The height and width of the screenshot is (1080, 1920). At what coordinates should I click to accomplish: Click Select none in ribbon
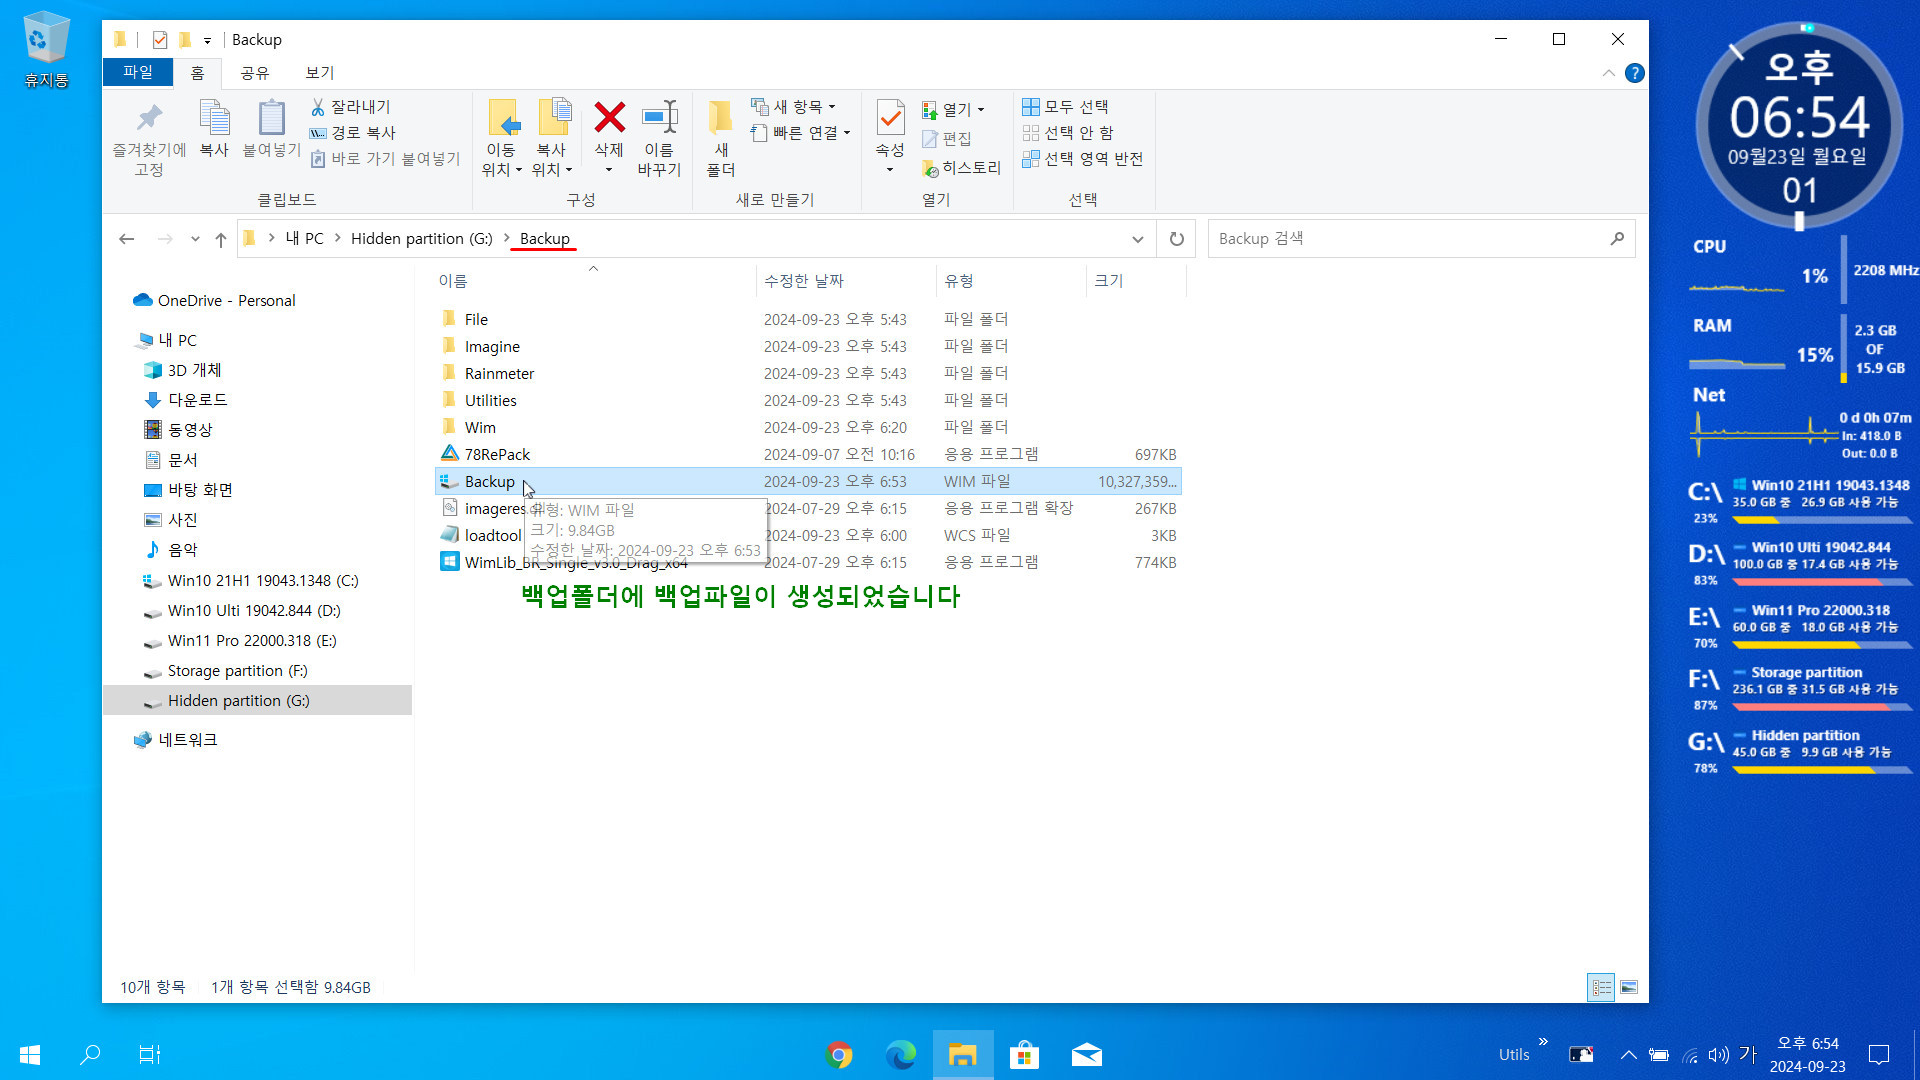pos(1068,133)
